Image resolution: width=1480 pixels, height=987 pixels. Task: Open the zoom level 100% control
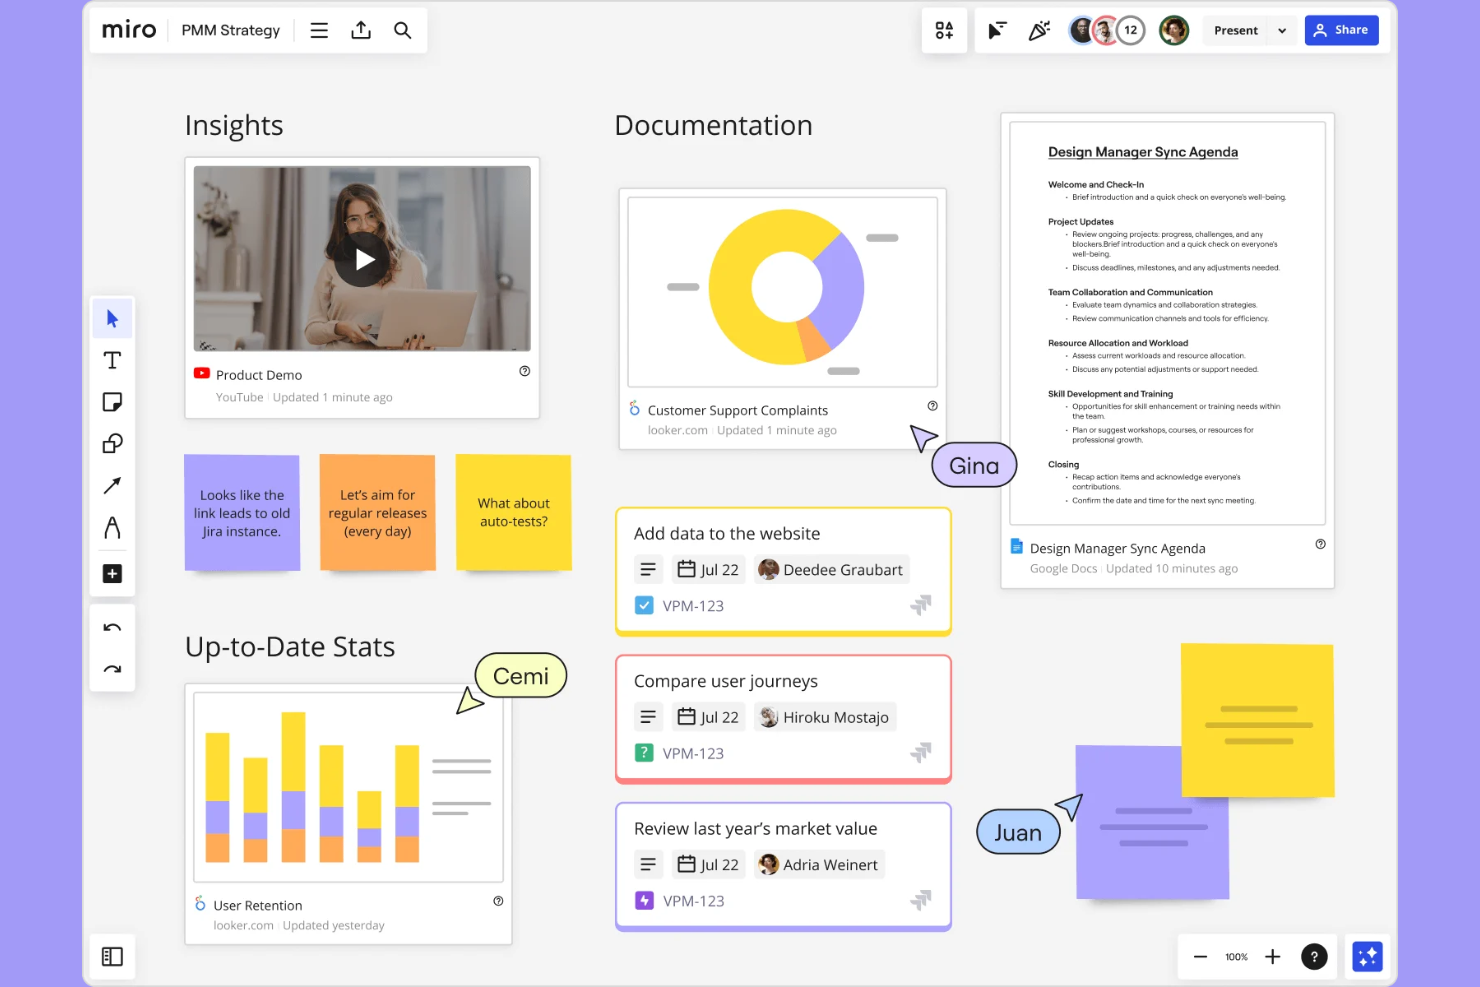coord(1237,956)
